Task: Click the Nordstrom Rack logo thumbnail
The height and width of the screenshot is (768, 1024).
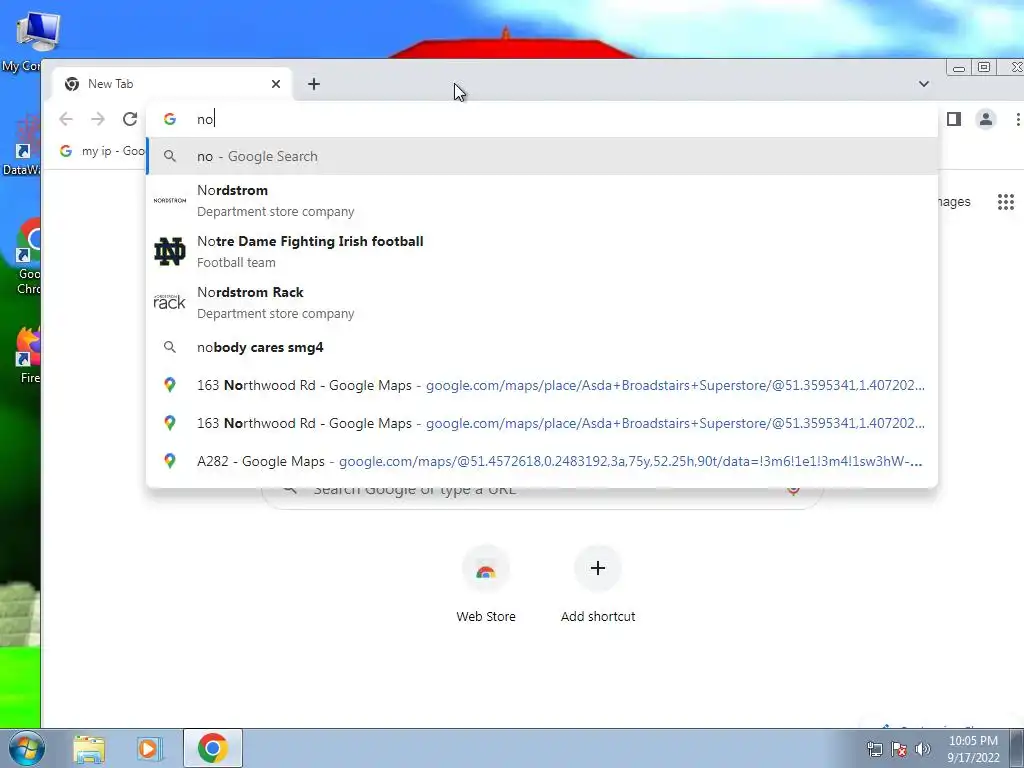Action: point(170,302)
